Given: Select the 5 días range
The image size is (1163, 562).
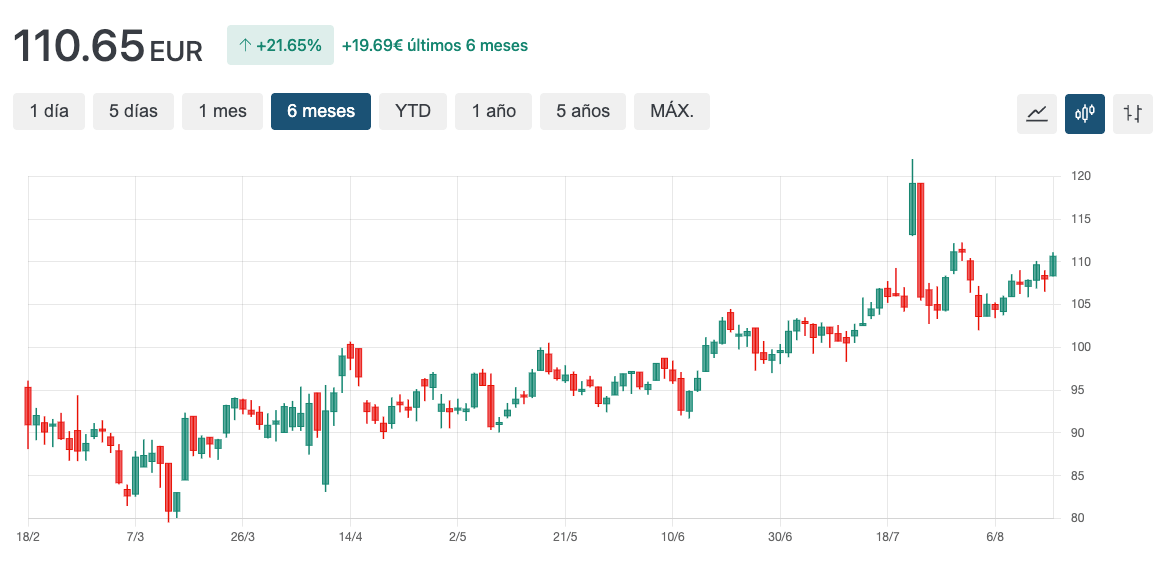Looking at the screenshot, I should coord(134,111).
